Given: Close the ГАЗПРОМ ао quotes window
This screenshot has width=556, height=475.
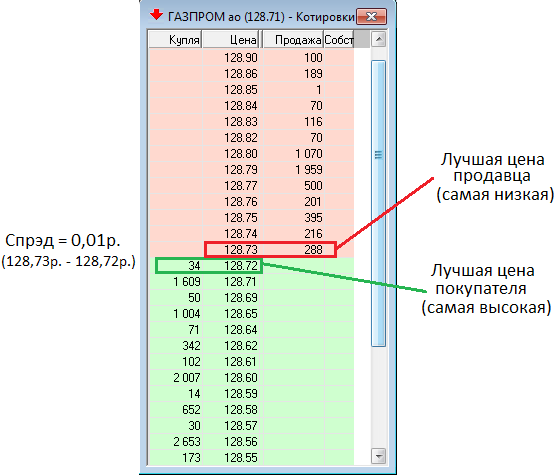Looking at the screenshot, I should click(371, 16).
